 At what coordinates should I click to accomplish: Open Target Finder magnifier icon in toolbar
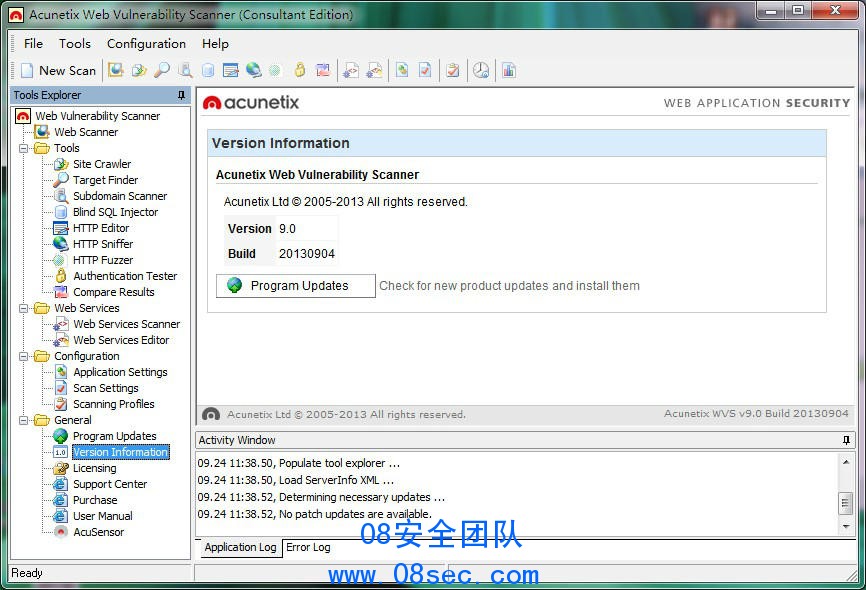[162, 70]
